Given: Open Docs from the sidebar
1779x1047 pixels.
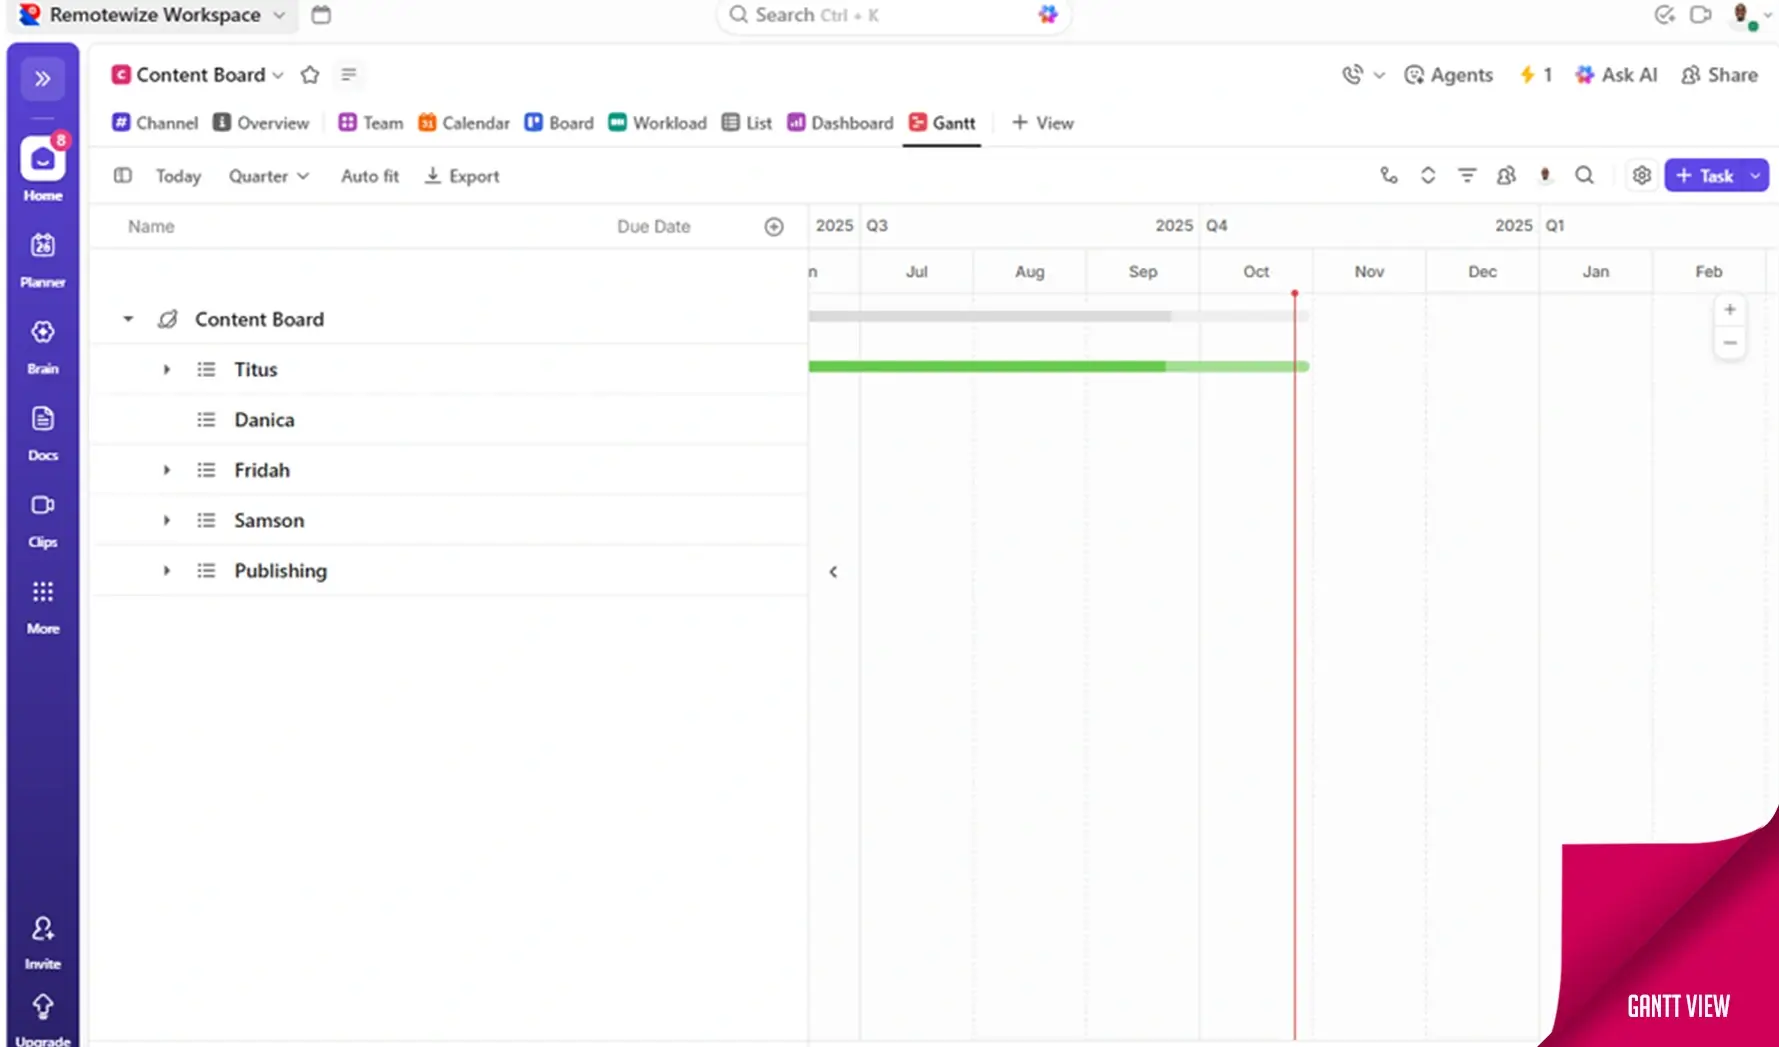Looking at the screenshot, I should [x=42, y=431].
